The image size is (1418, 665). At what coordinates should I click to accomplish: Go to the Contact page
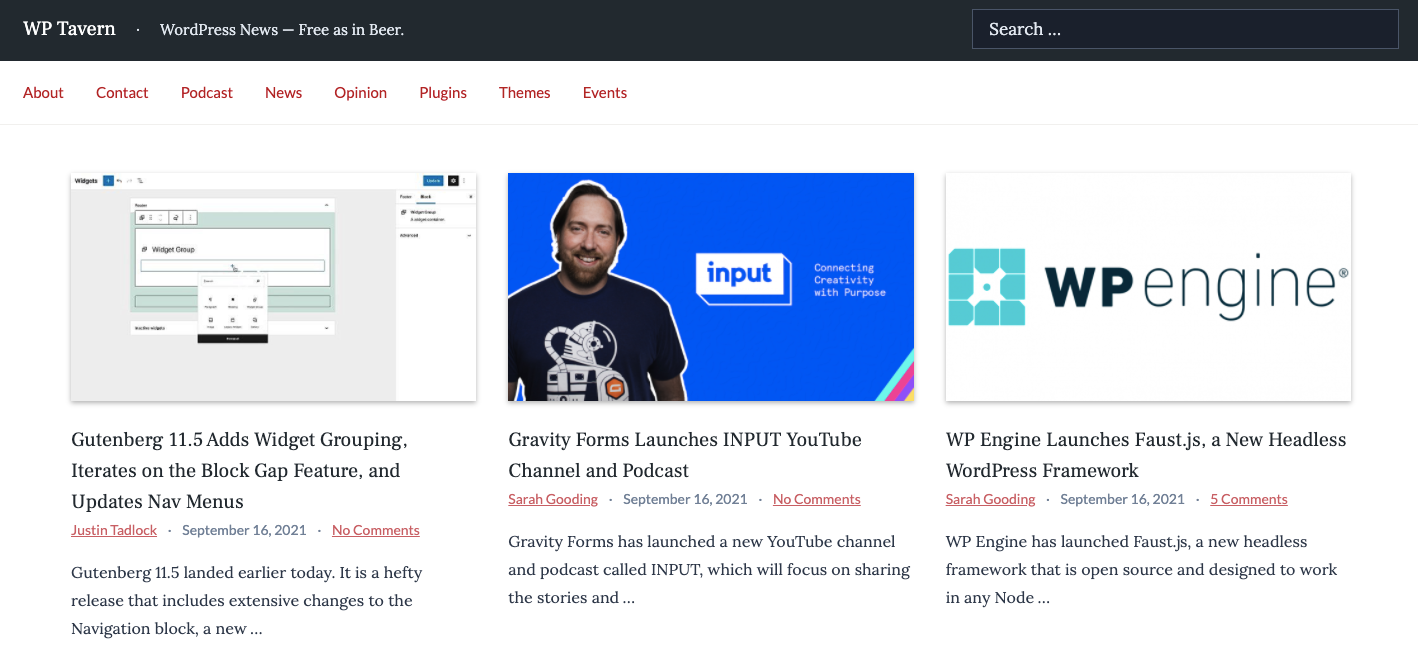click(x=122, y=92)
